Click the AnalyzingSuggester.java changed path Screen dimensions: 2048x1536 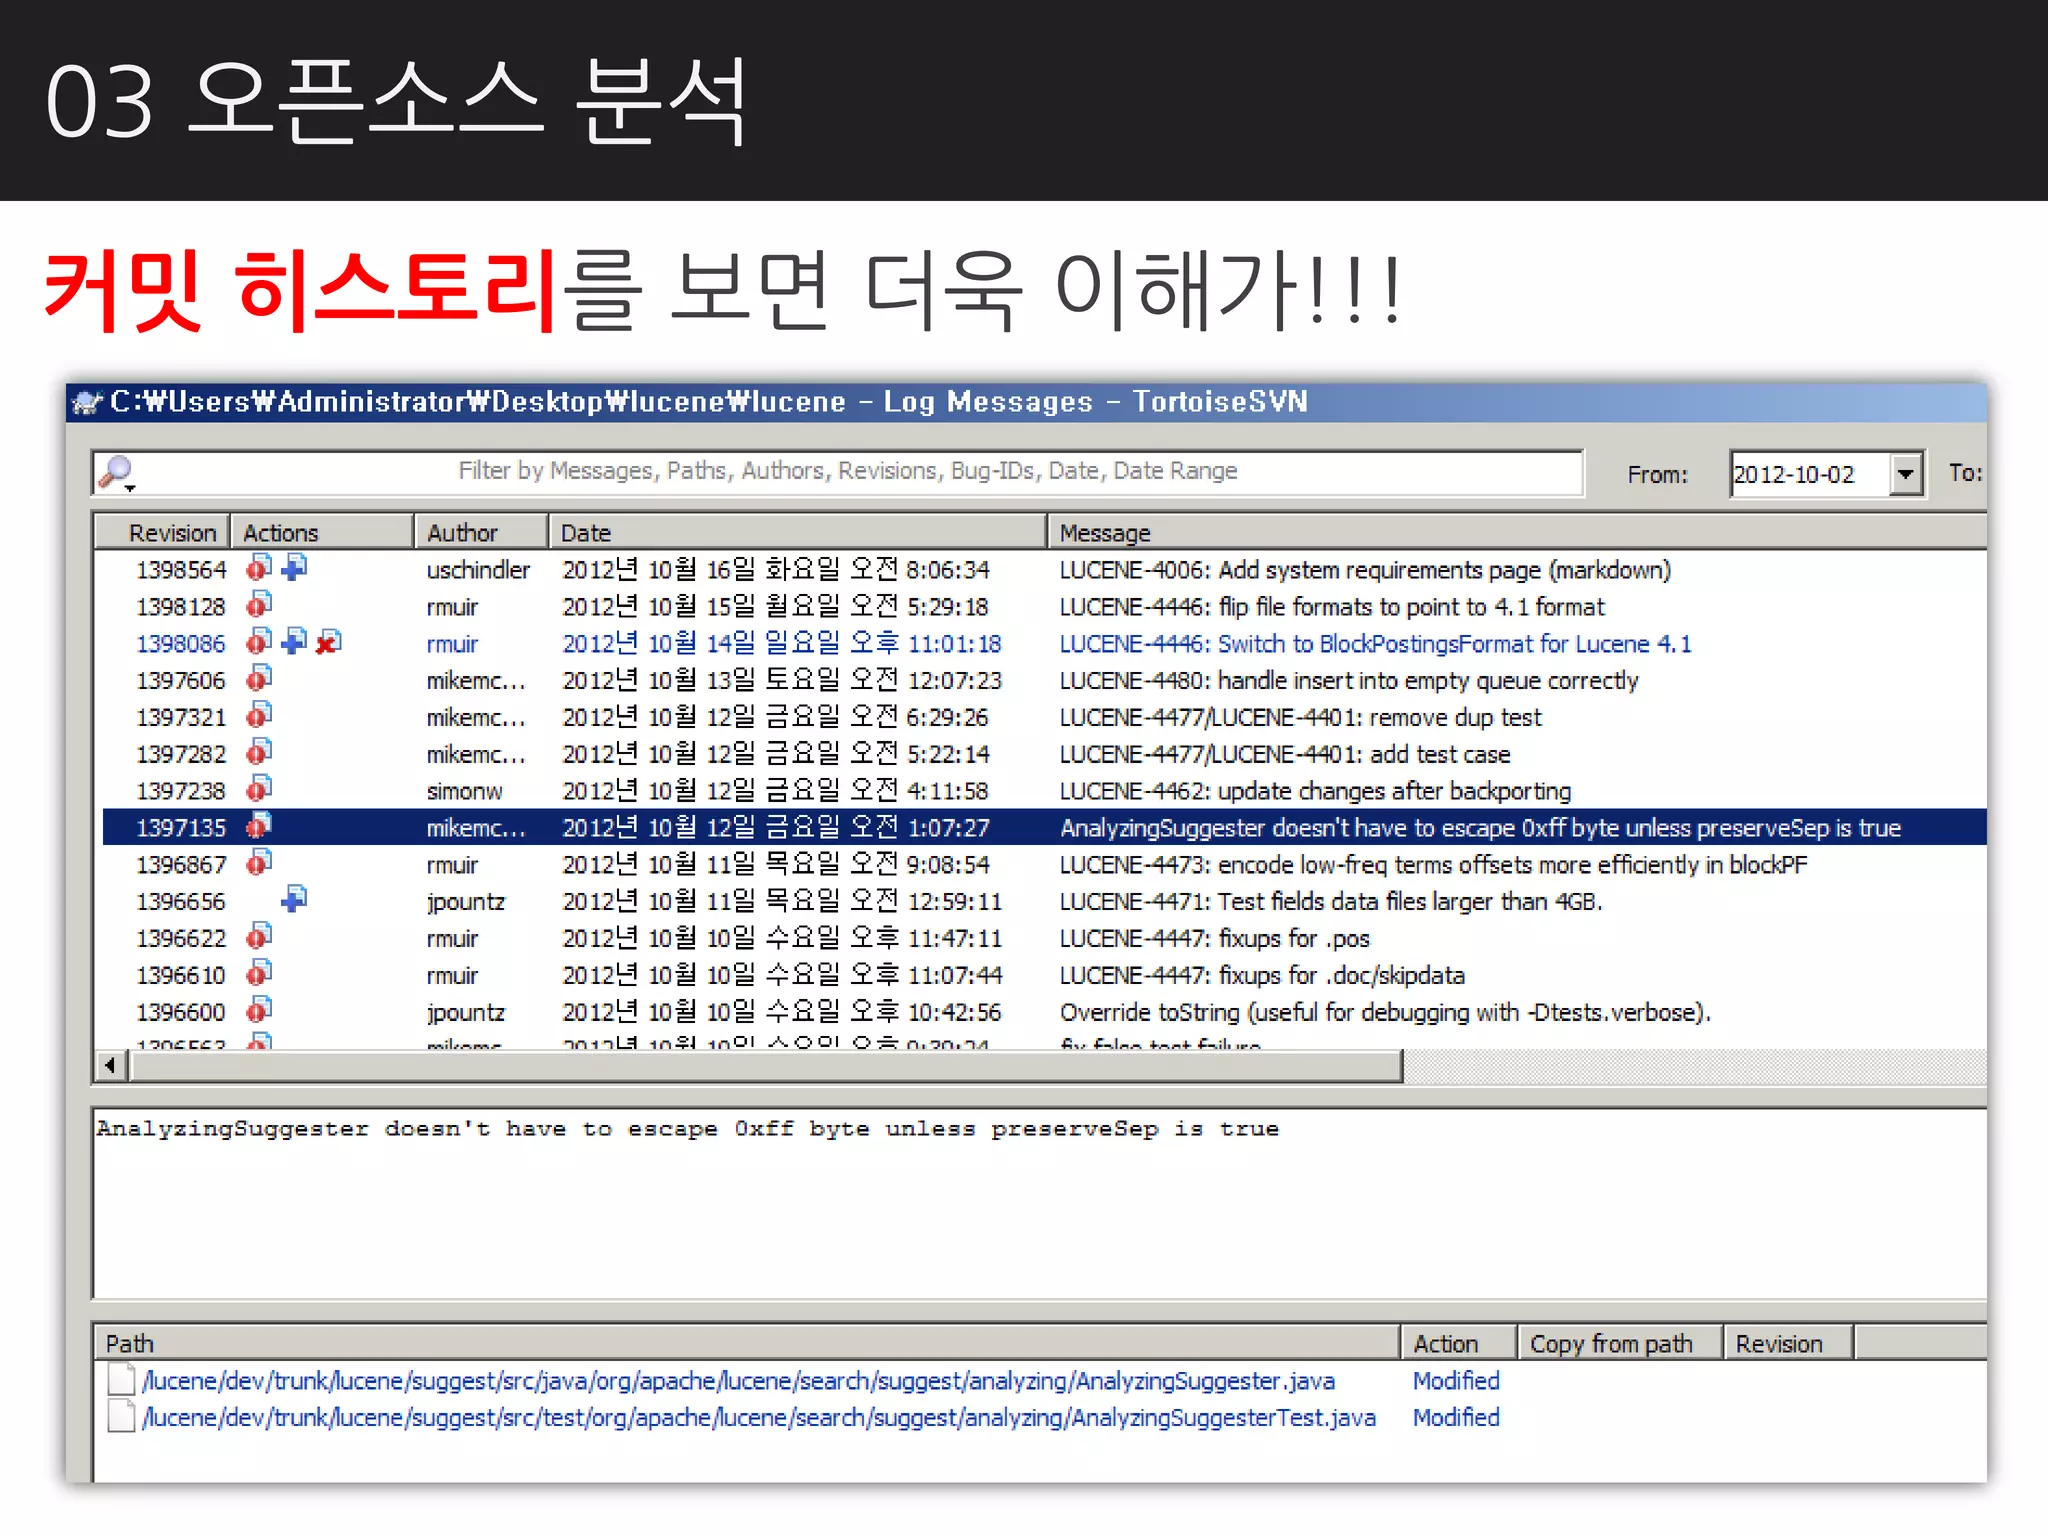[x=738, y=1381]
